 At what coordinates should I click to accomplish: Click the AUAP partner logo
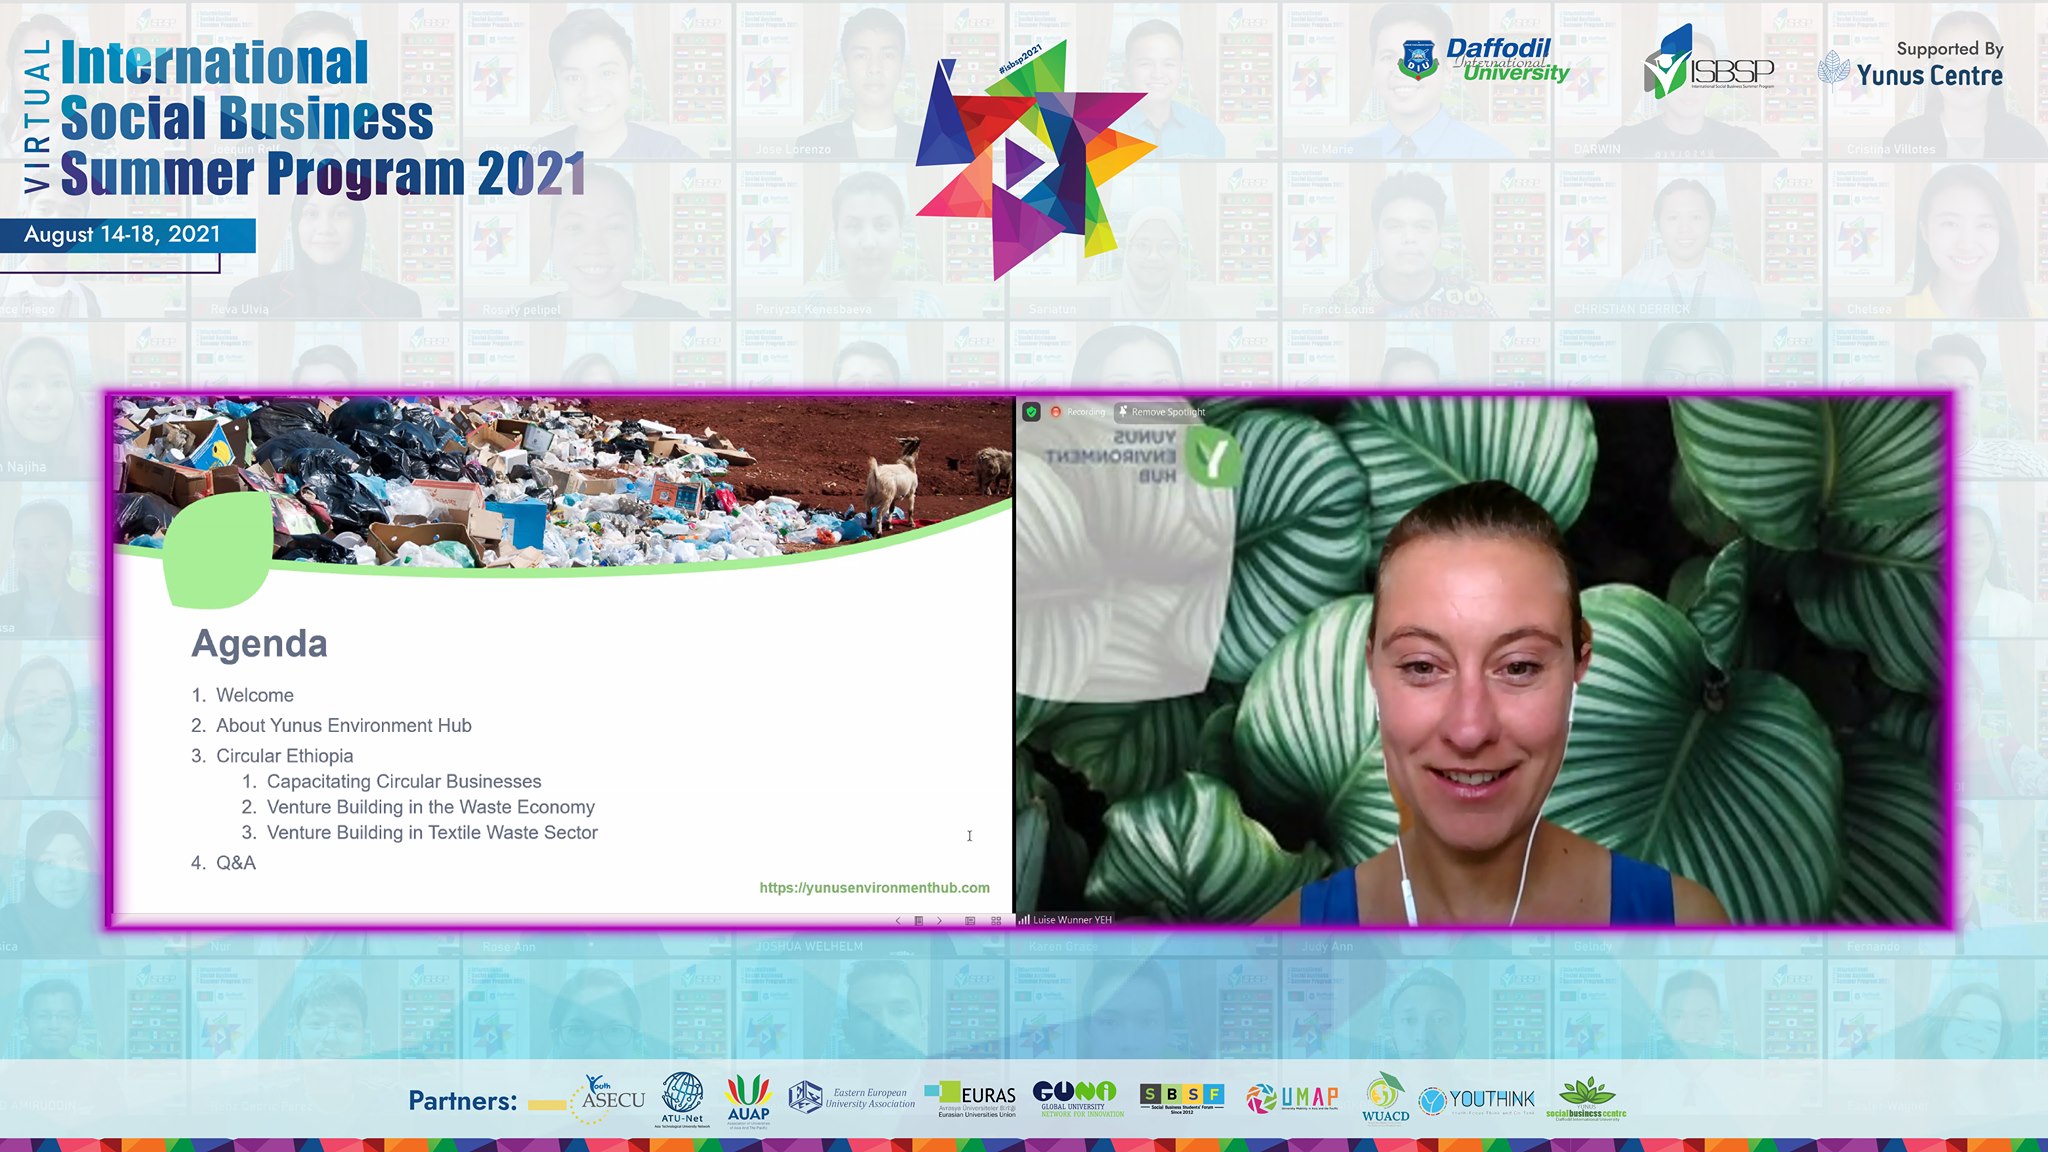click(x=748, y=1099)
